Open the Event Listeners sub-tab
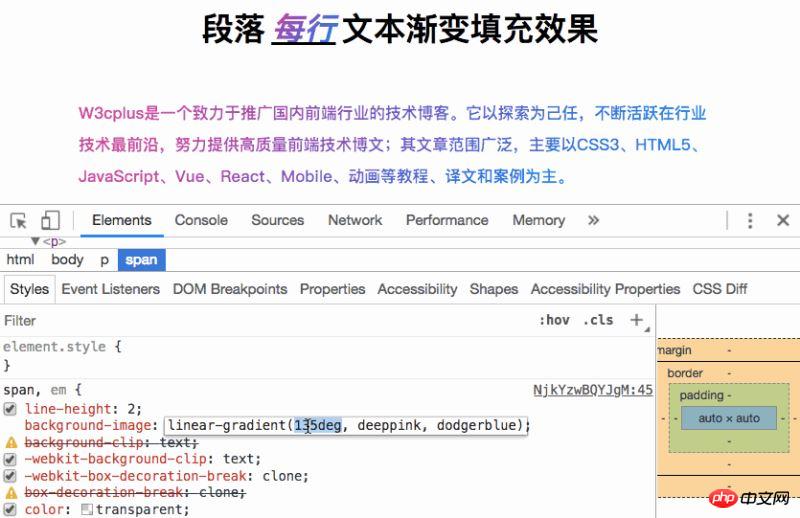Viewport: 800px width, 518px height. (x=110, y=289)
